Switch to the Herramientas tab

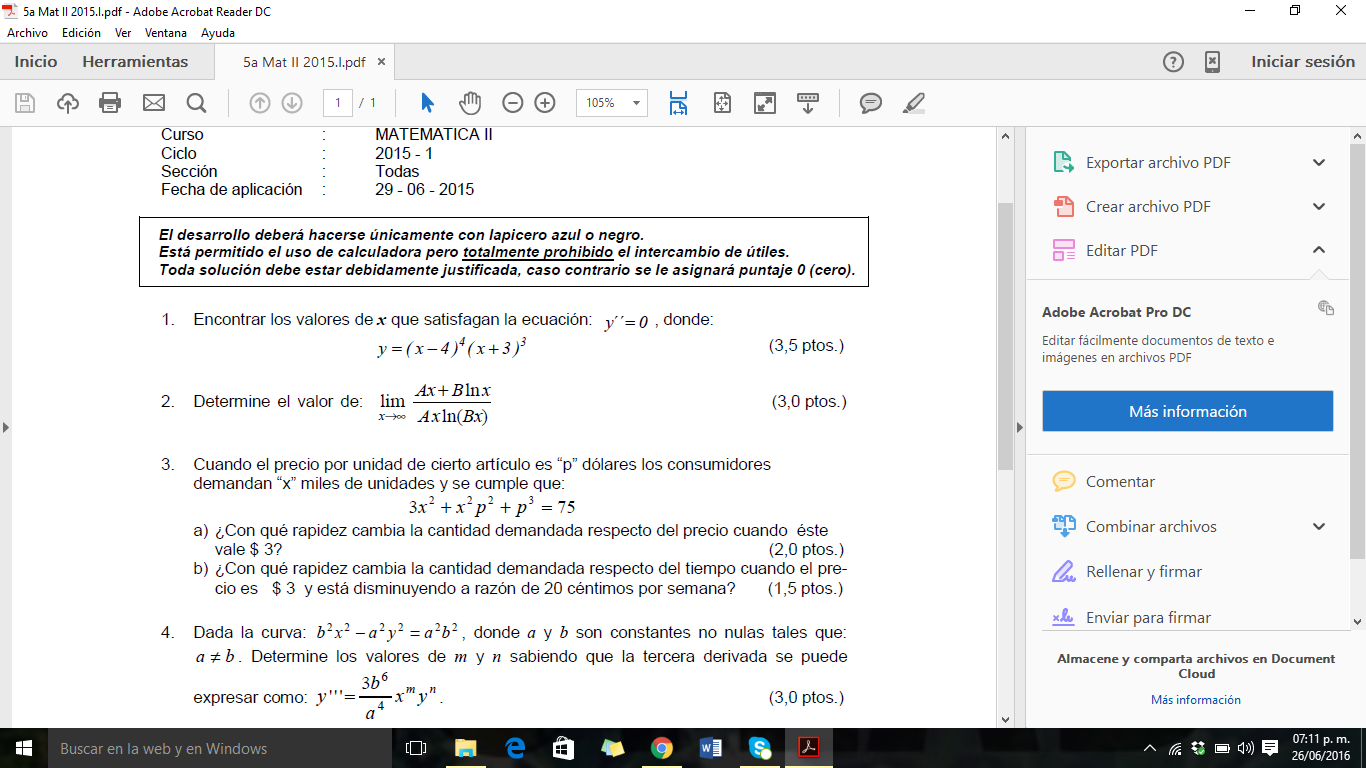(135, 62)
